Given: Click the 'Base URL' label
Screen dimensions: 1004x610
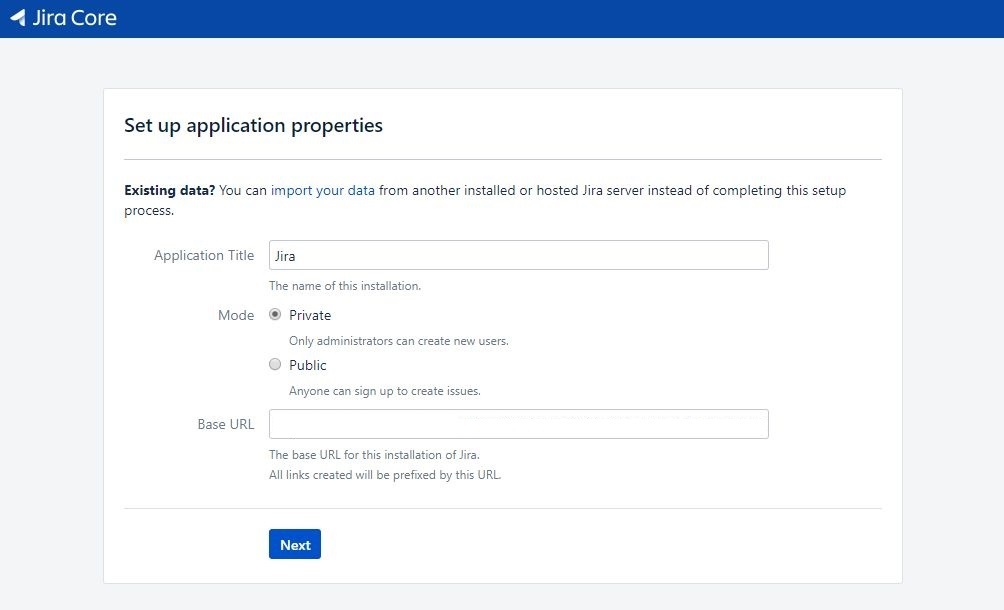Looking at the screenshot, I should [226, 424].
